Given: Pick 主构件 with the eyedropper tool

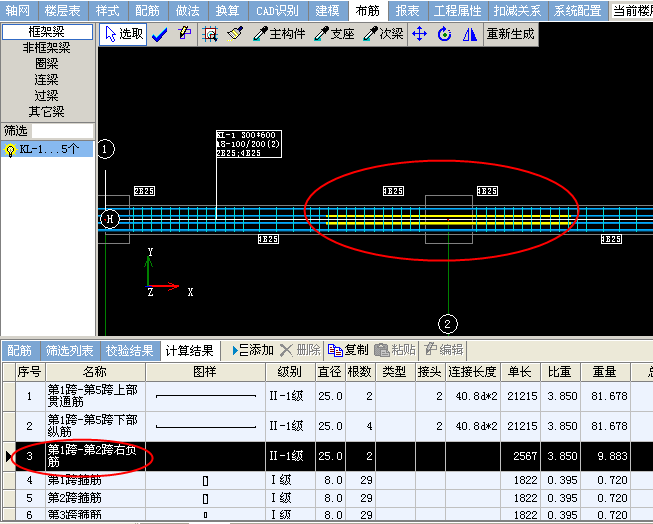Looking at the screenshot, I should click(x=279, y=34).
